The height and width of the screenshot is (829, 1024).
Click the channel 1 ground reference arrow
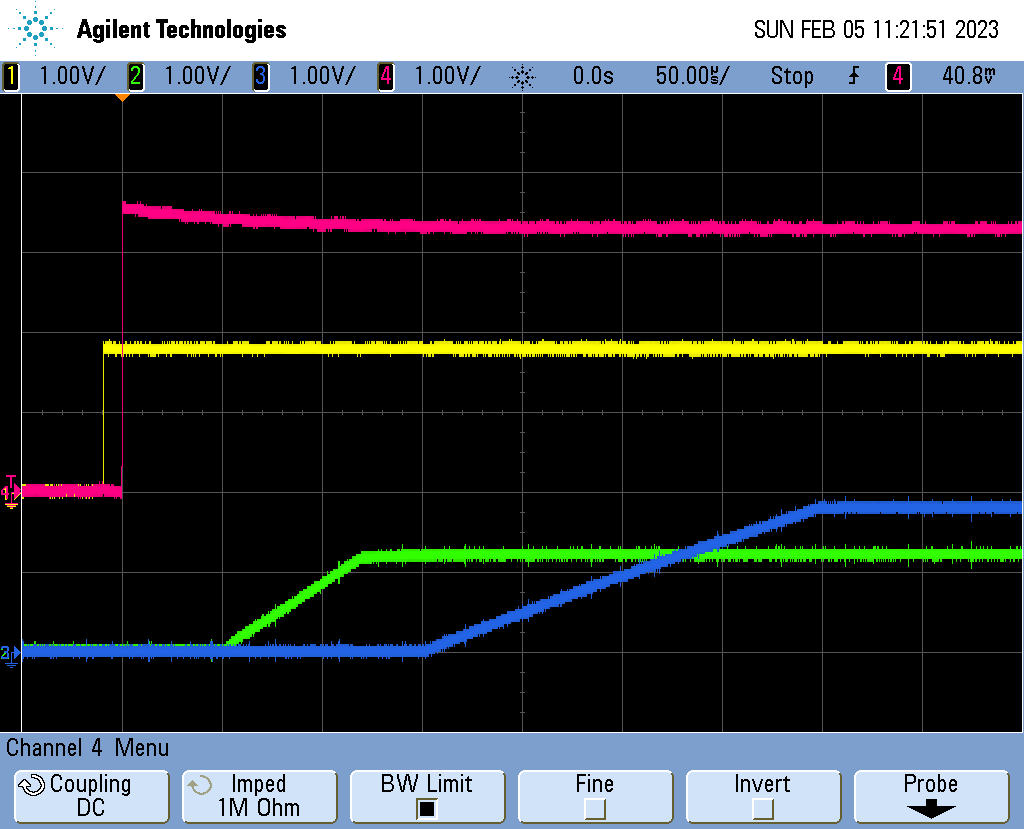click(10, 491)
